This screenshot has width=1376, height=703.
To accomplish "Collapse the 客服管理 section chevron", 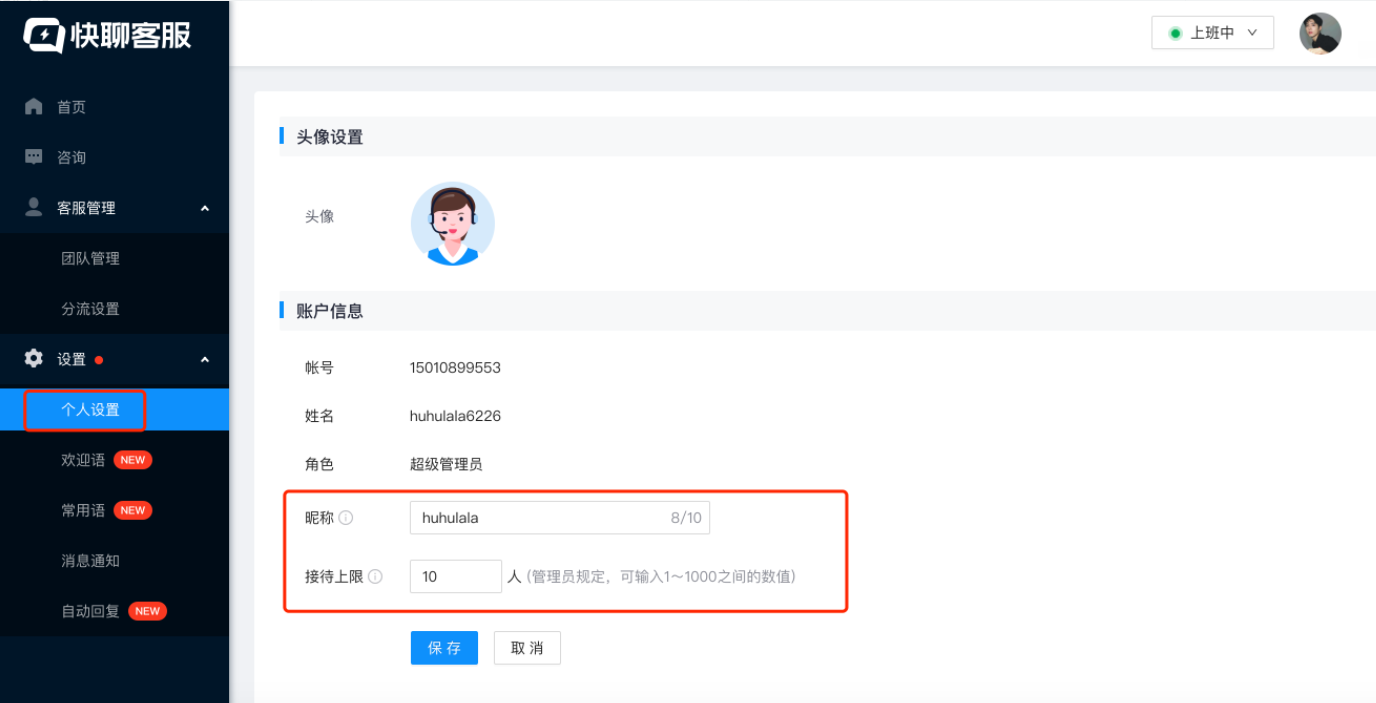I will coord(204,207).
